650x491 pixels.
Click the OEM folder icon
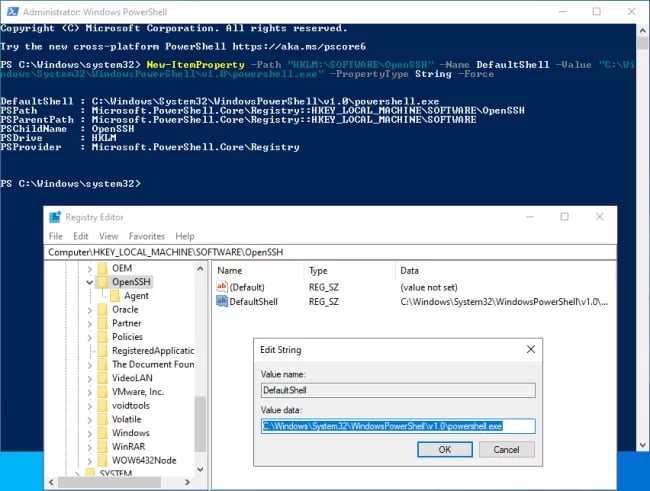click(x=102, y=268)
